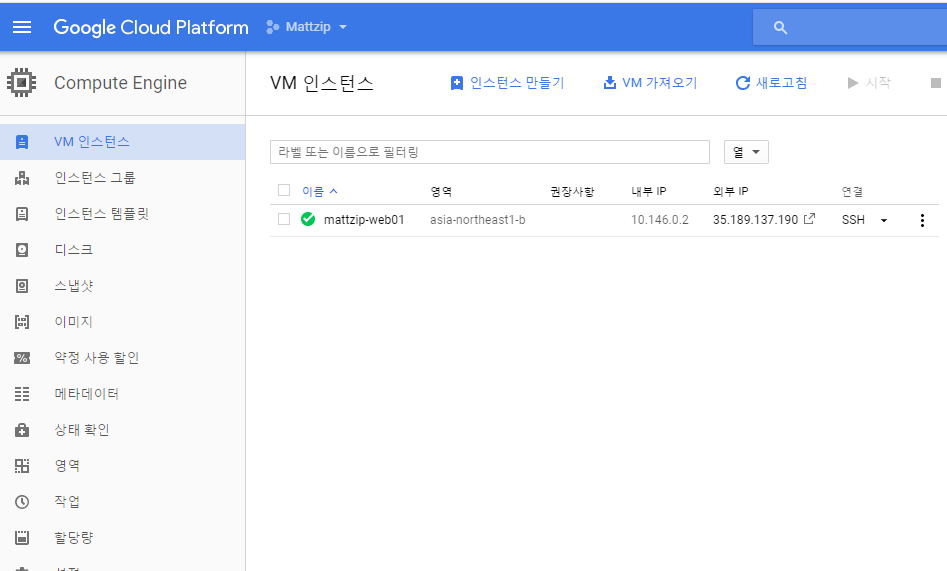Click the stop square icon in toolbar
The width and height of the screenshot is (947, 571).
coord(936,83)
